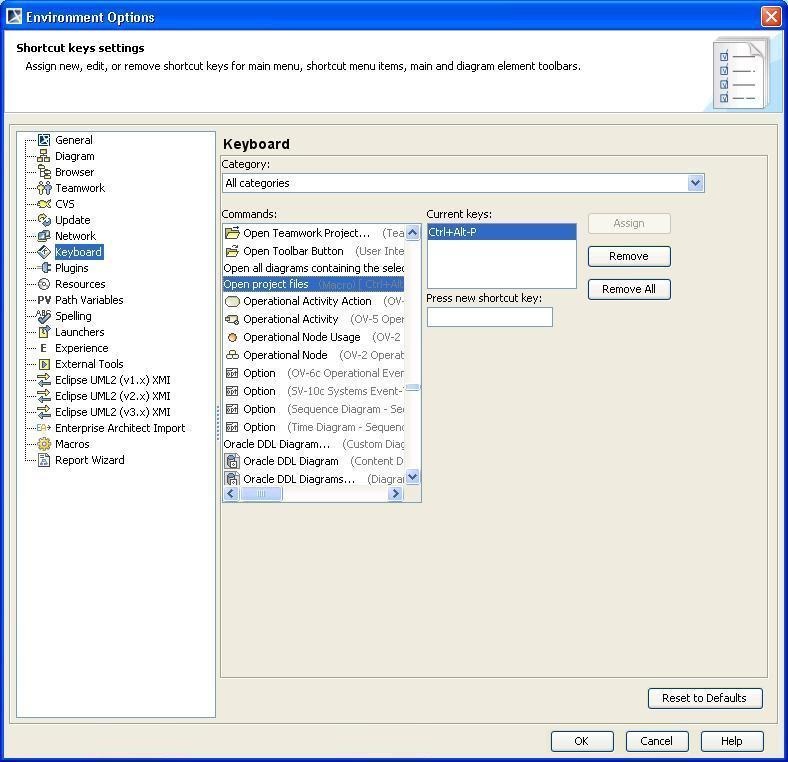
Task: Open the Category dropdown arrow
Action: coord(696,183)
